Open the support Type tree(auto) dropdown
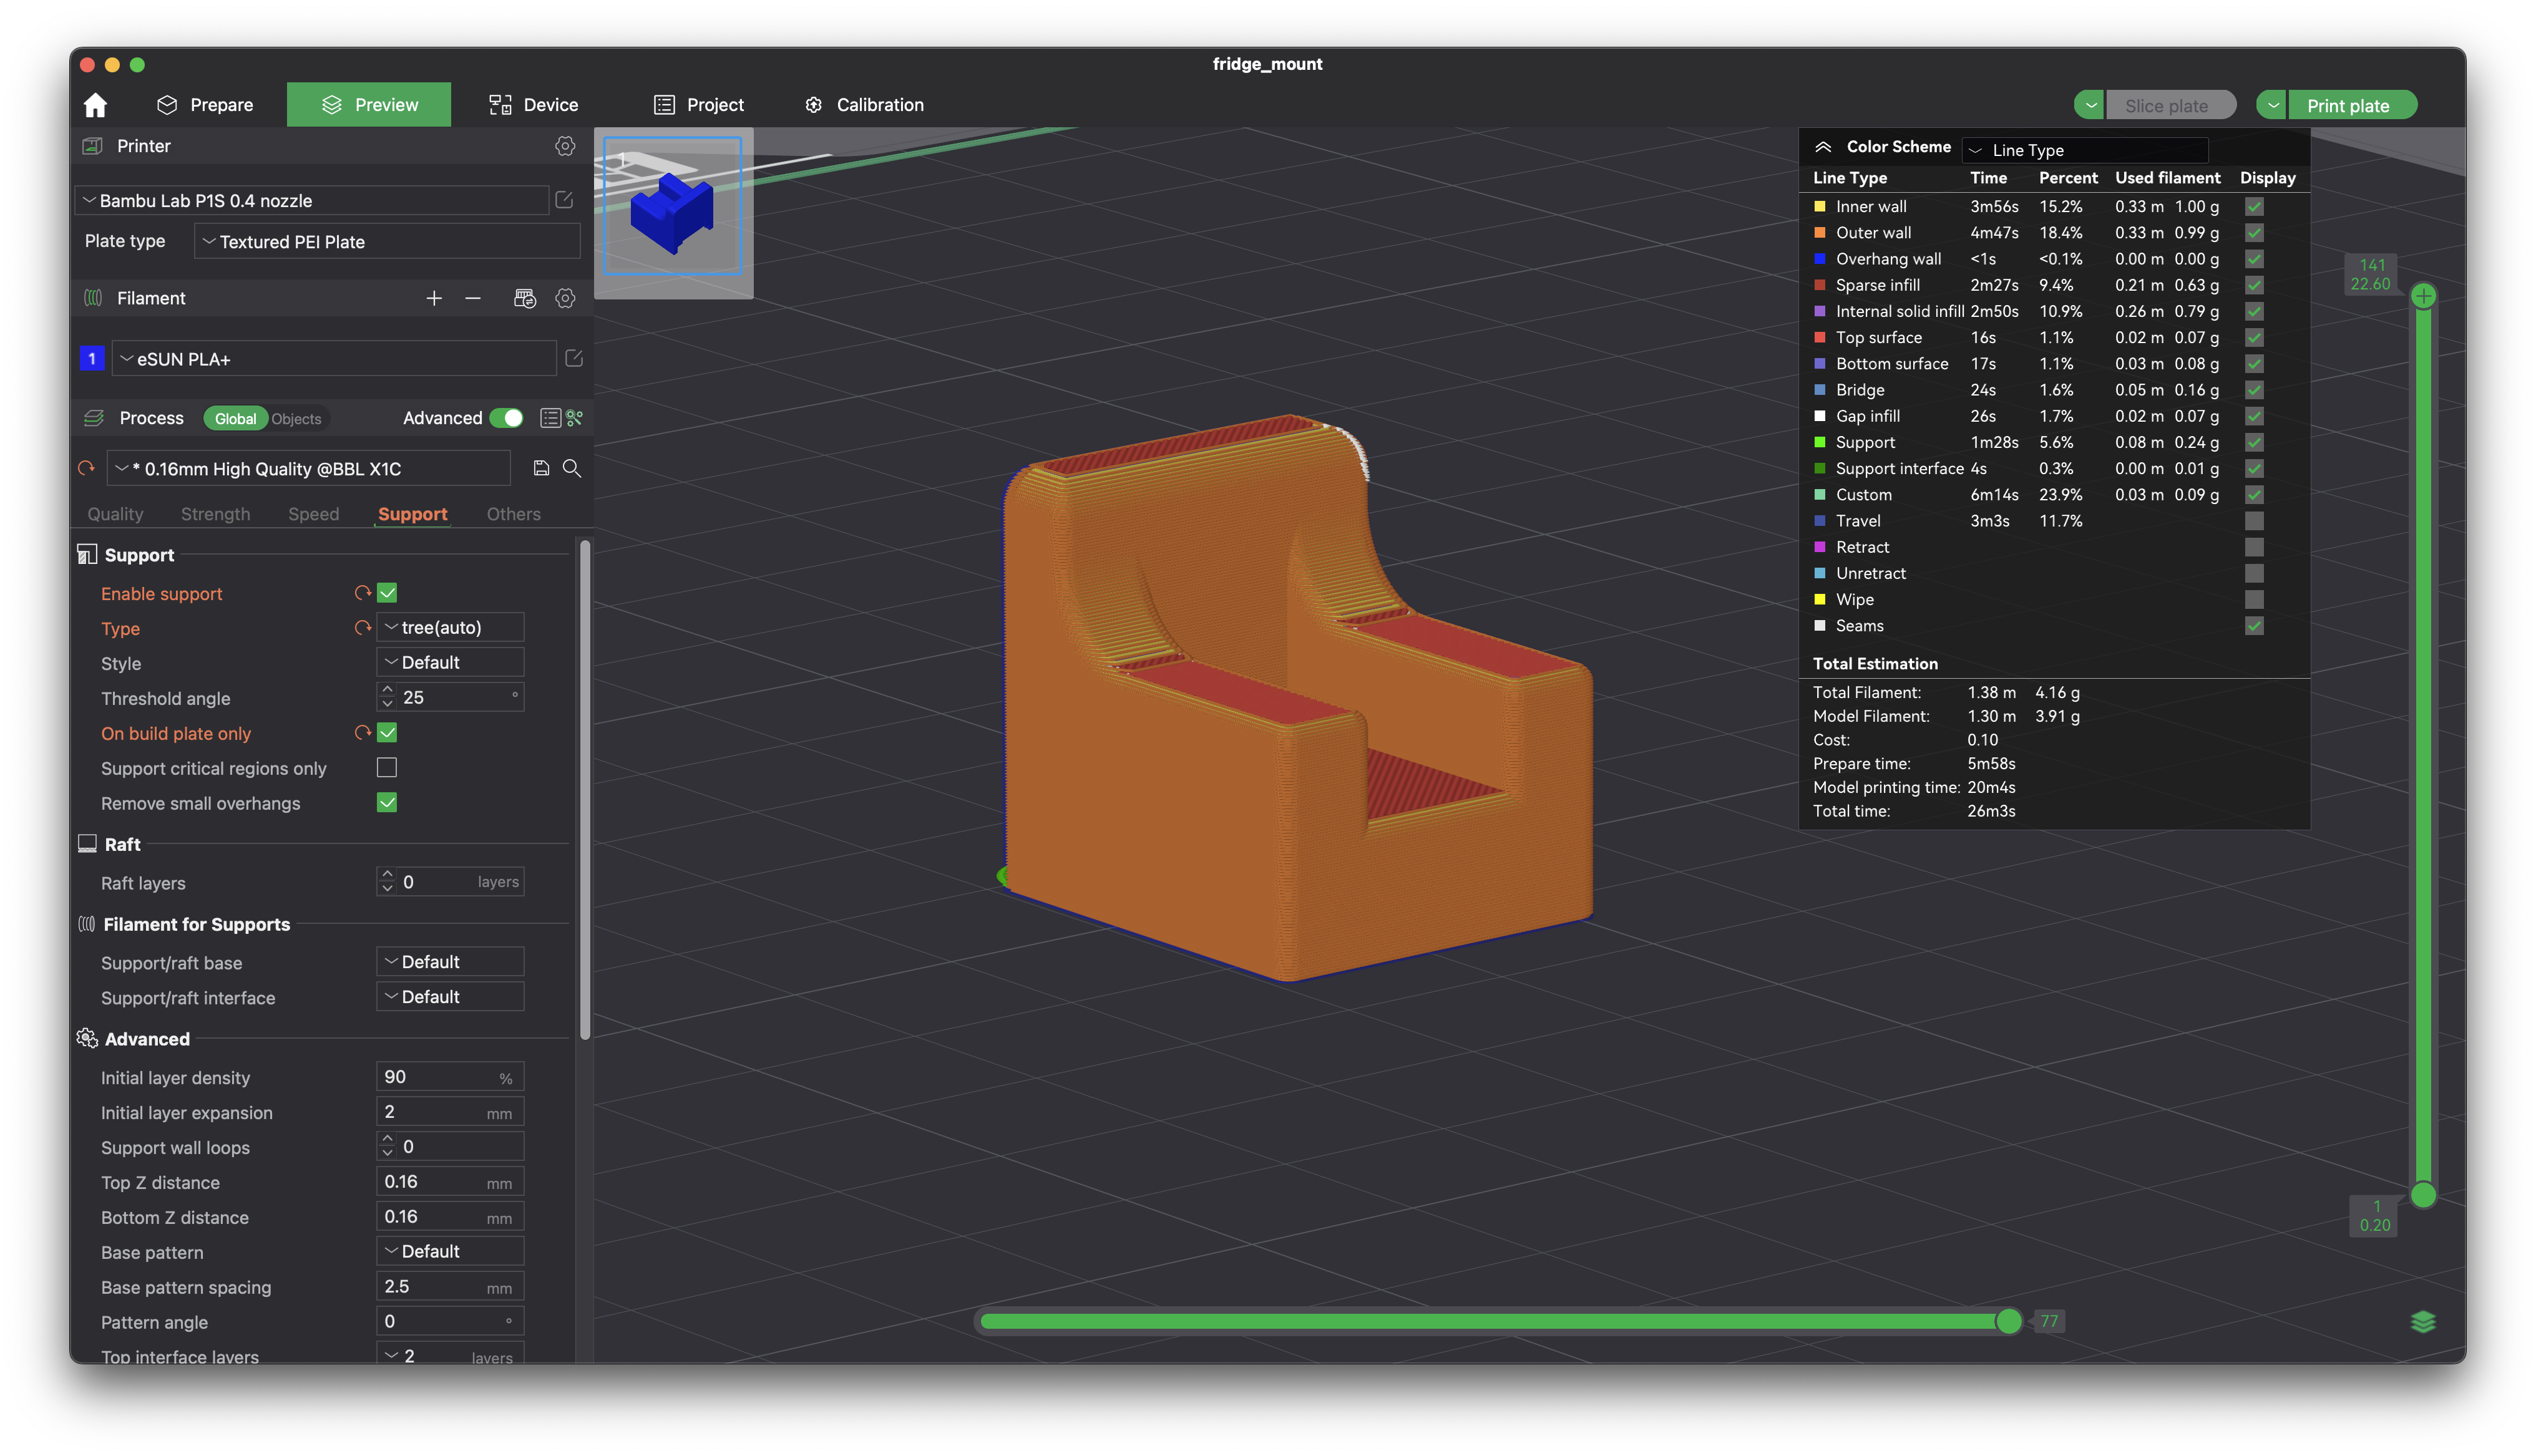This screenshot has width=2536, height=1456. pos(450,628)
